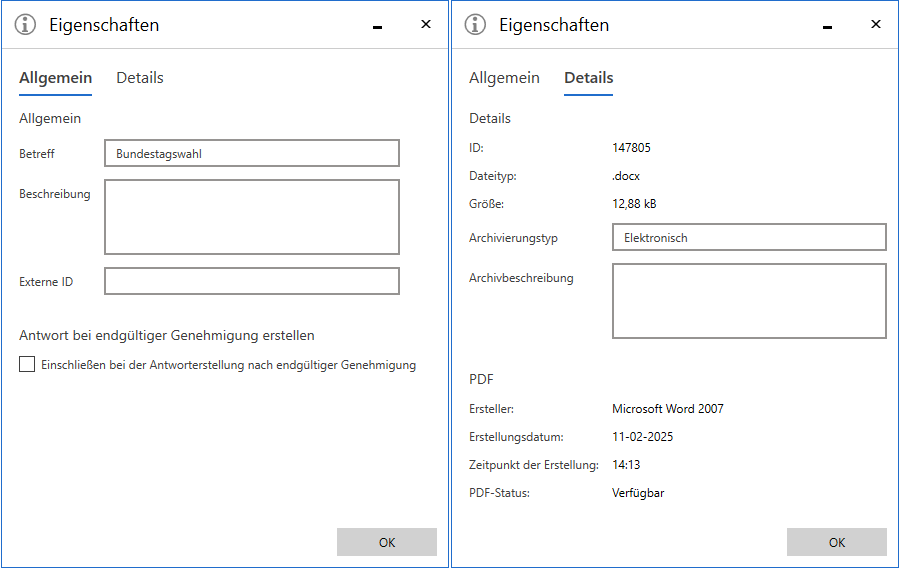Image resolution: width=900 pixels, height=568 pixels.
Task: Minimize the left Eigenschaften dialog
Action: 378,26
